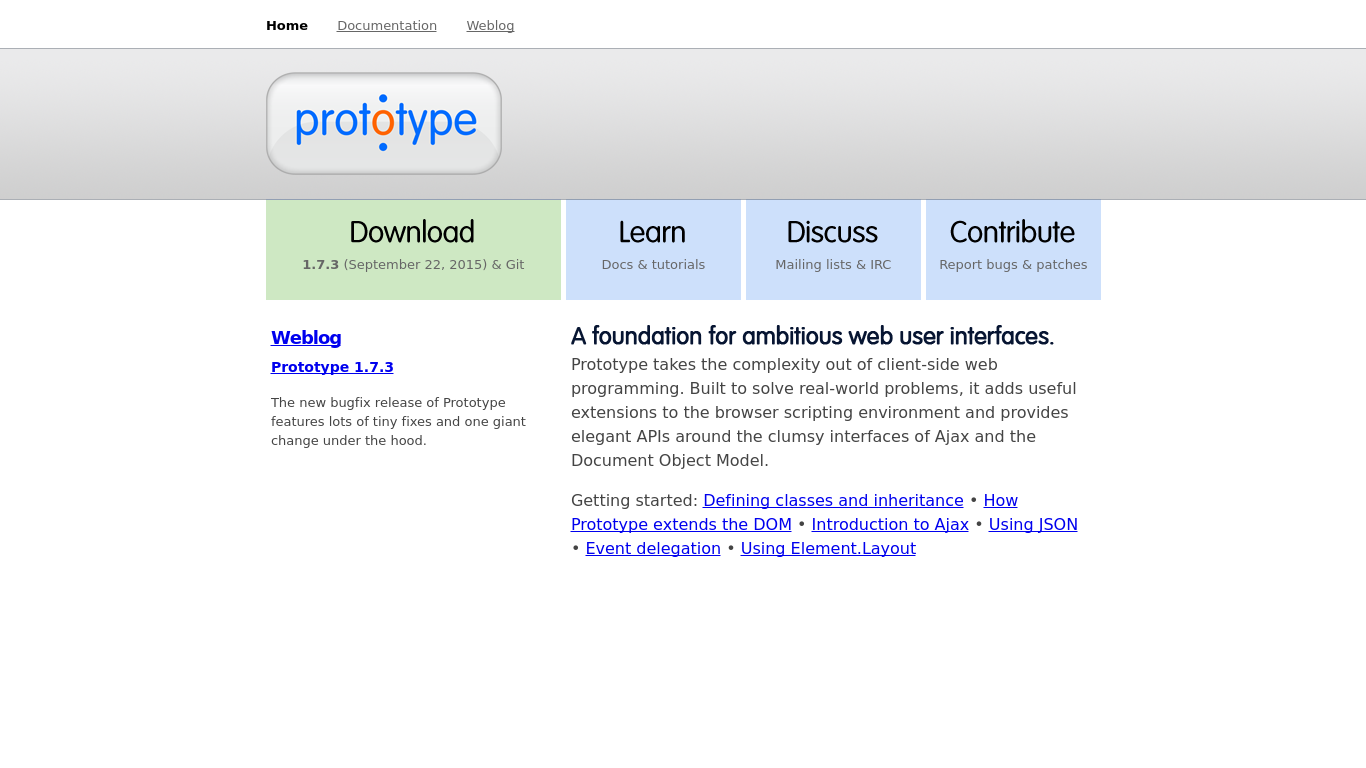Open the Introduction to Ajax link
The width and height of the screenshot is (1366, 768).
(890, 524)
